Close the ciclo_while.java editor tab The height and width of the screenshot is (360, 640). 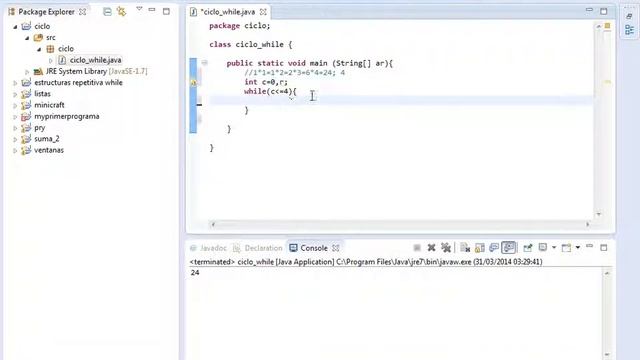(263, 12)
